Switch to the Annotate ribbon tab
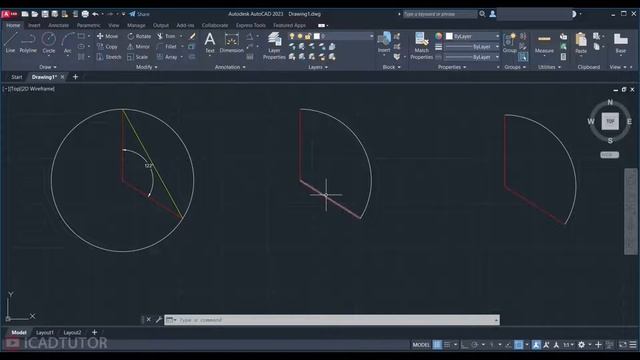The width and height of the screenshot is (640, 360). (58, 25)
